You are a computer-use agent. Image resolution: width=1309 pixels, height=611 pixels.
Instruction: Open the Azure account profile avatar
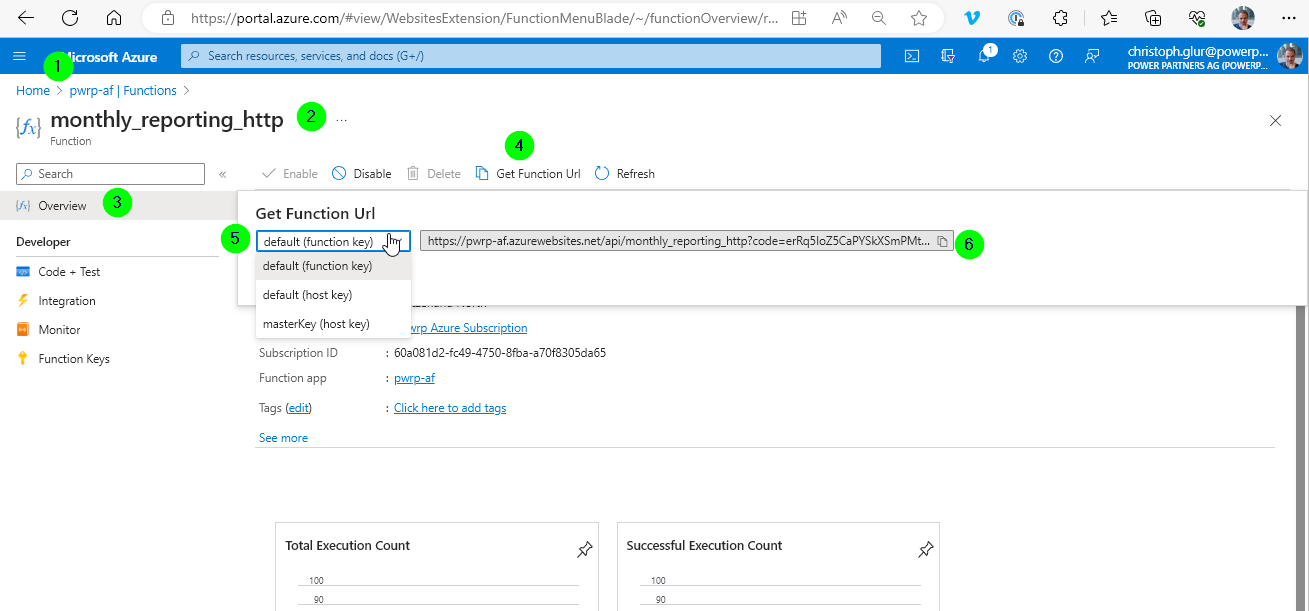point(1290,56)
